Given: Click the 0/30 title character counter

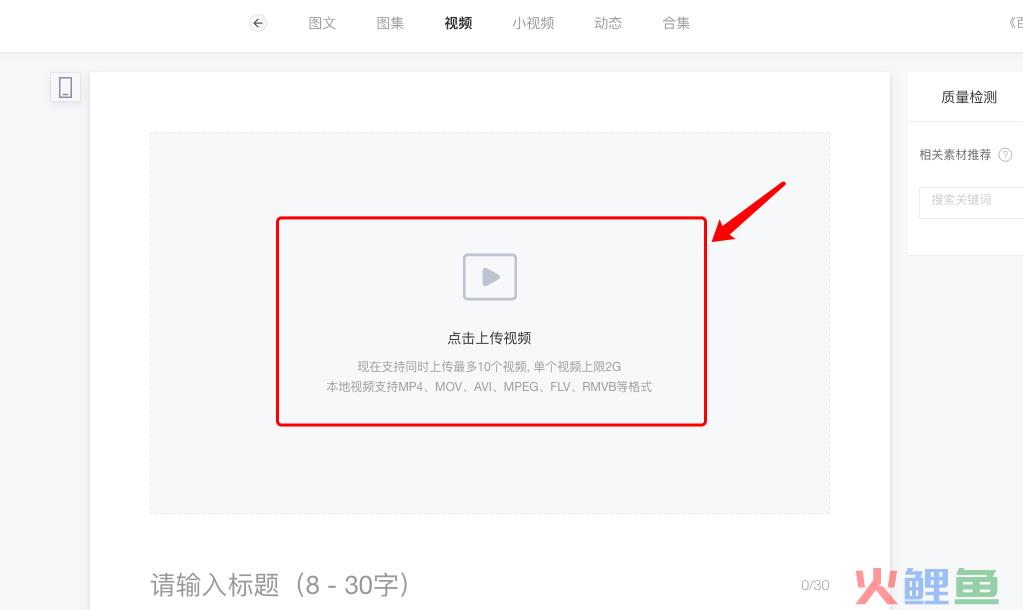Looking at the screenshot, I should pyautogui.click(x=815, y=585).
